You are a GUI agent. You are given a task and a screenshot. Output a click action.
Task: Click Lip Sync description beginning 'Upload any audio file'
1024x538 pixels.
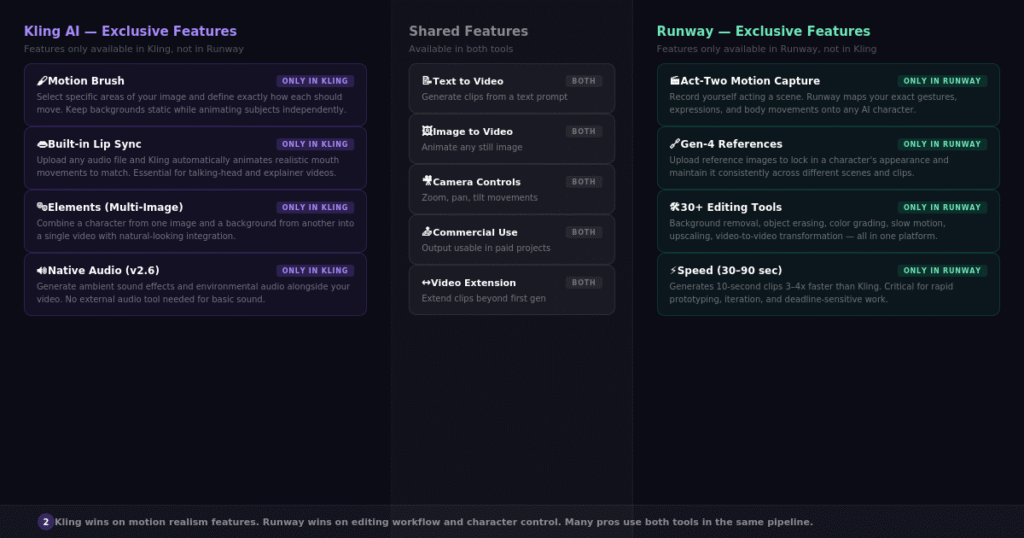coord(187,166)
